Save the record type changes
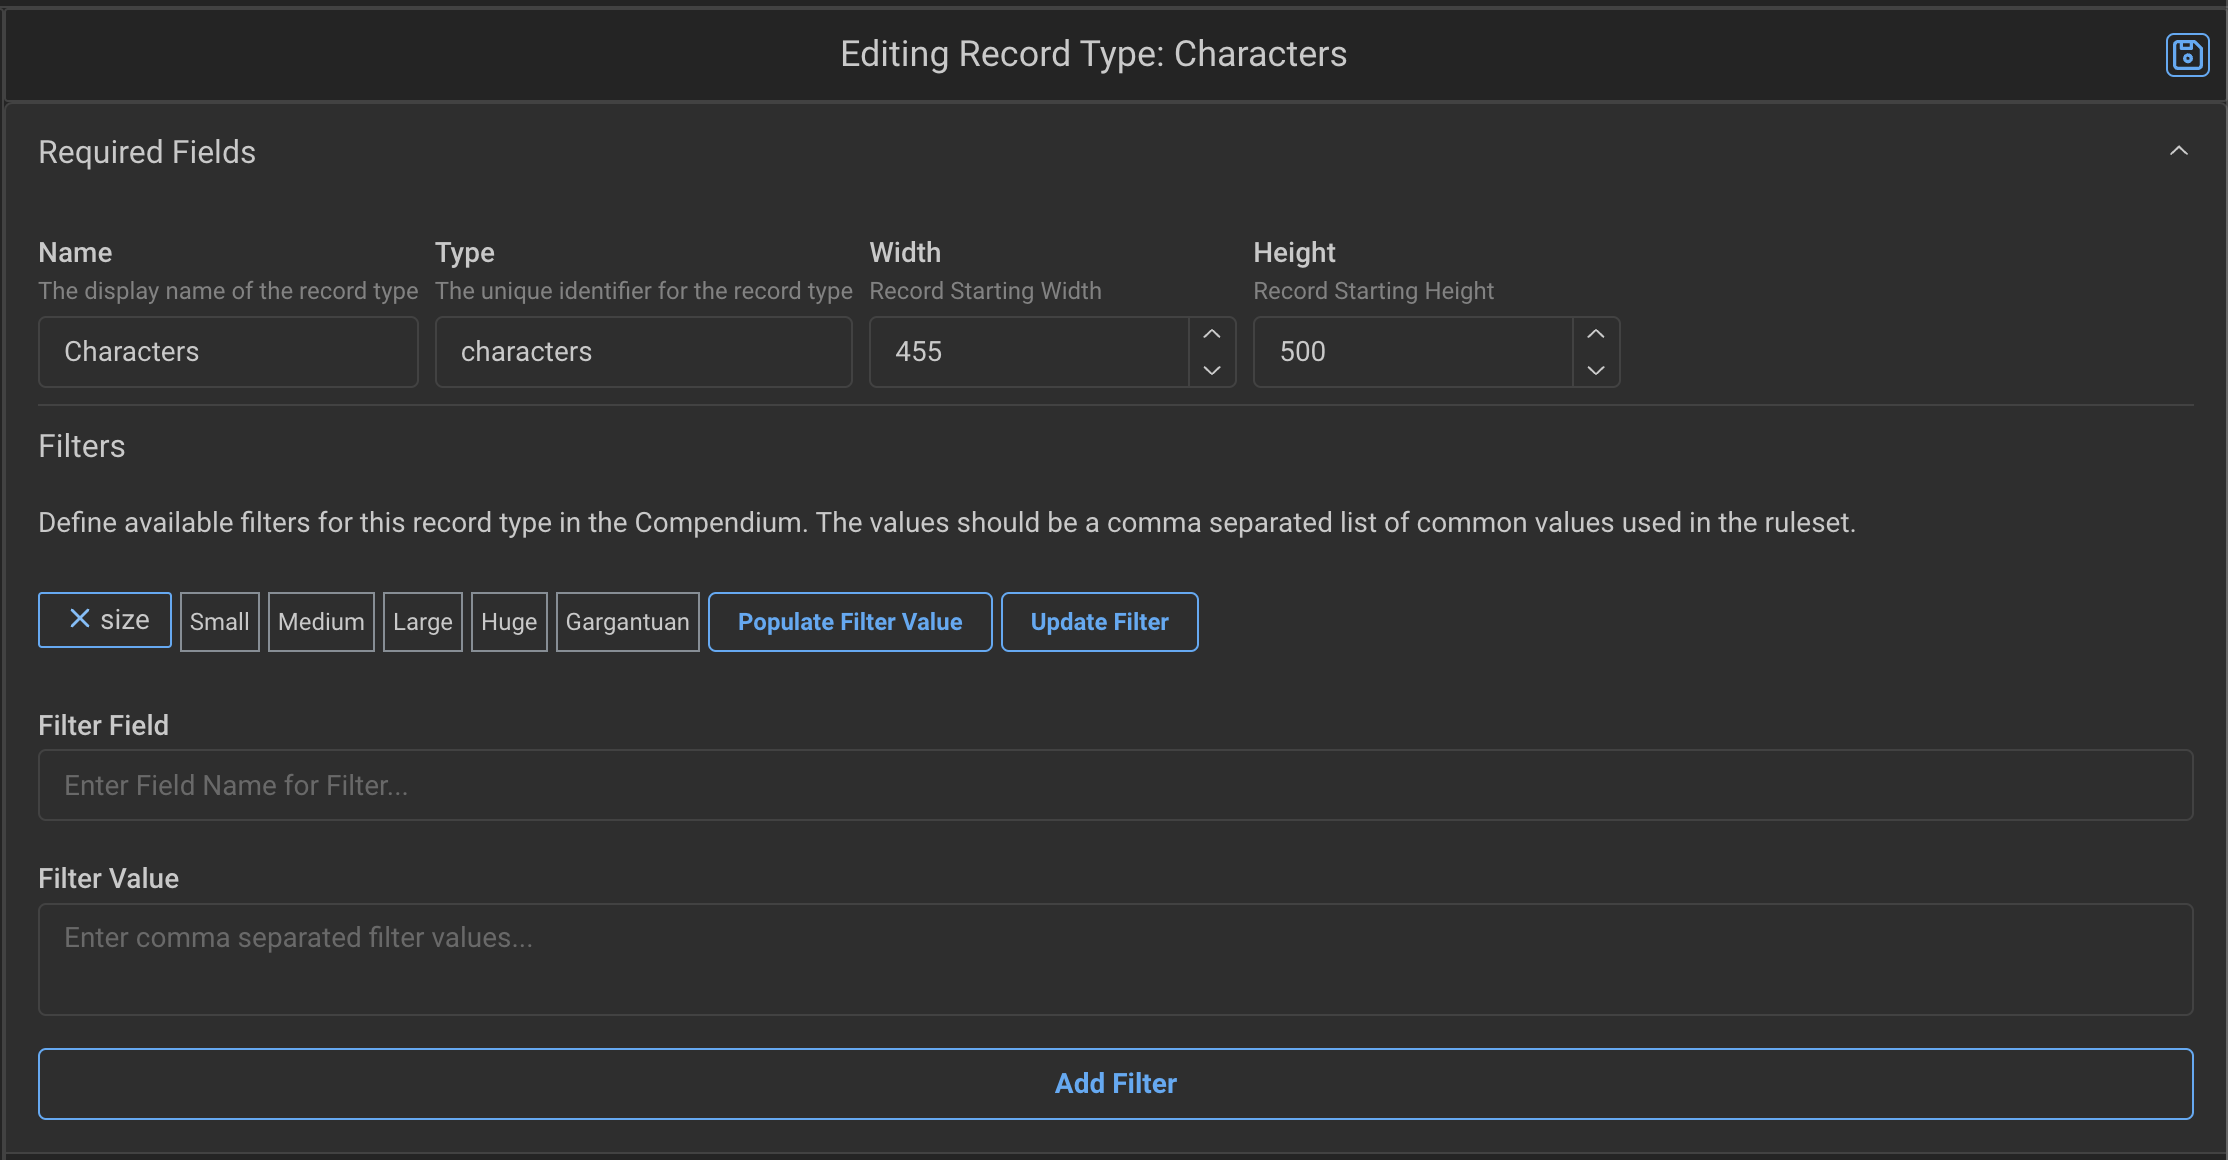Screen dimensions: 2228x1160 pos(2186,55)
